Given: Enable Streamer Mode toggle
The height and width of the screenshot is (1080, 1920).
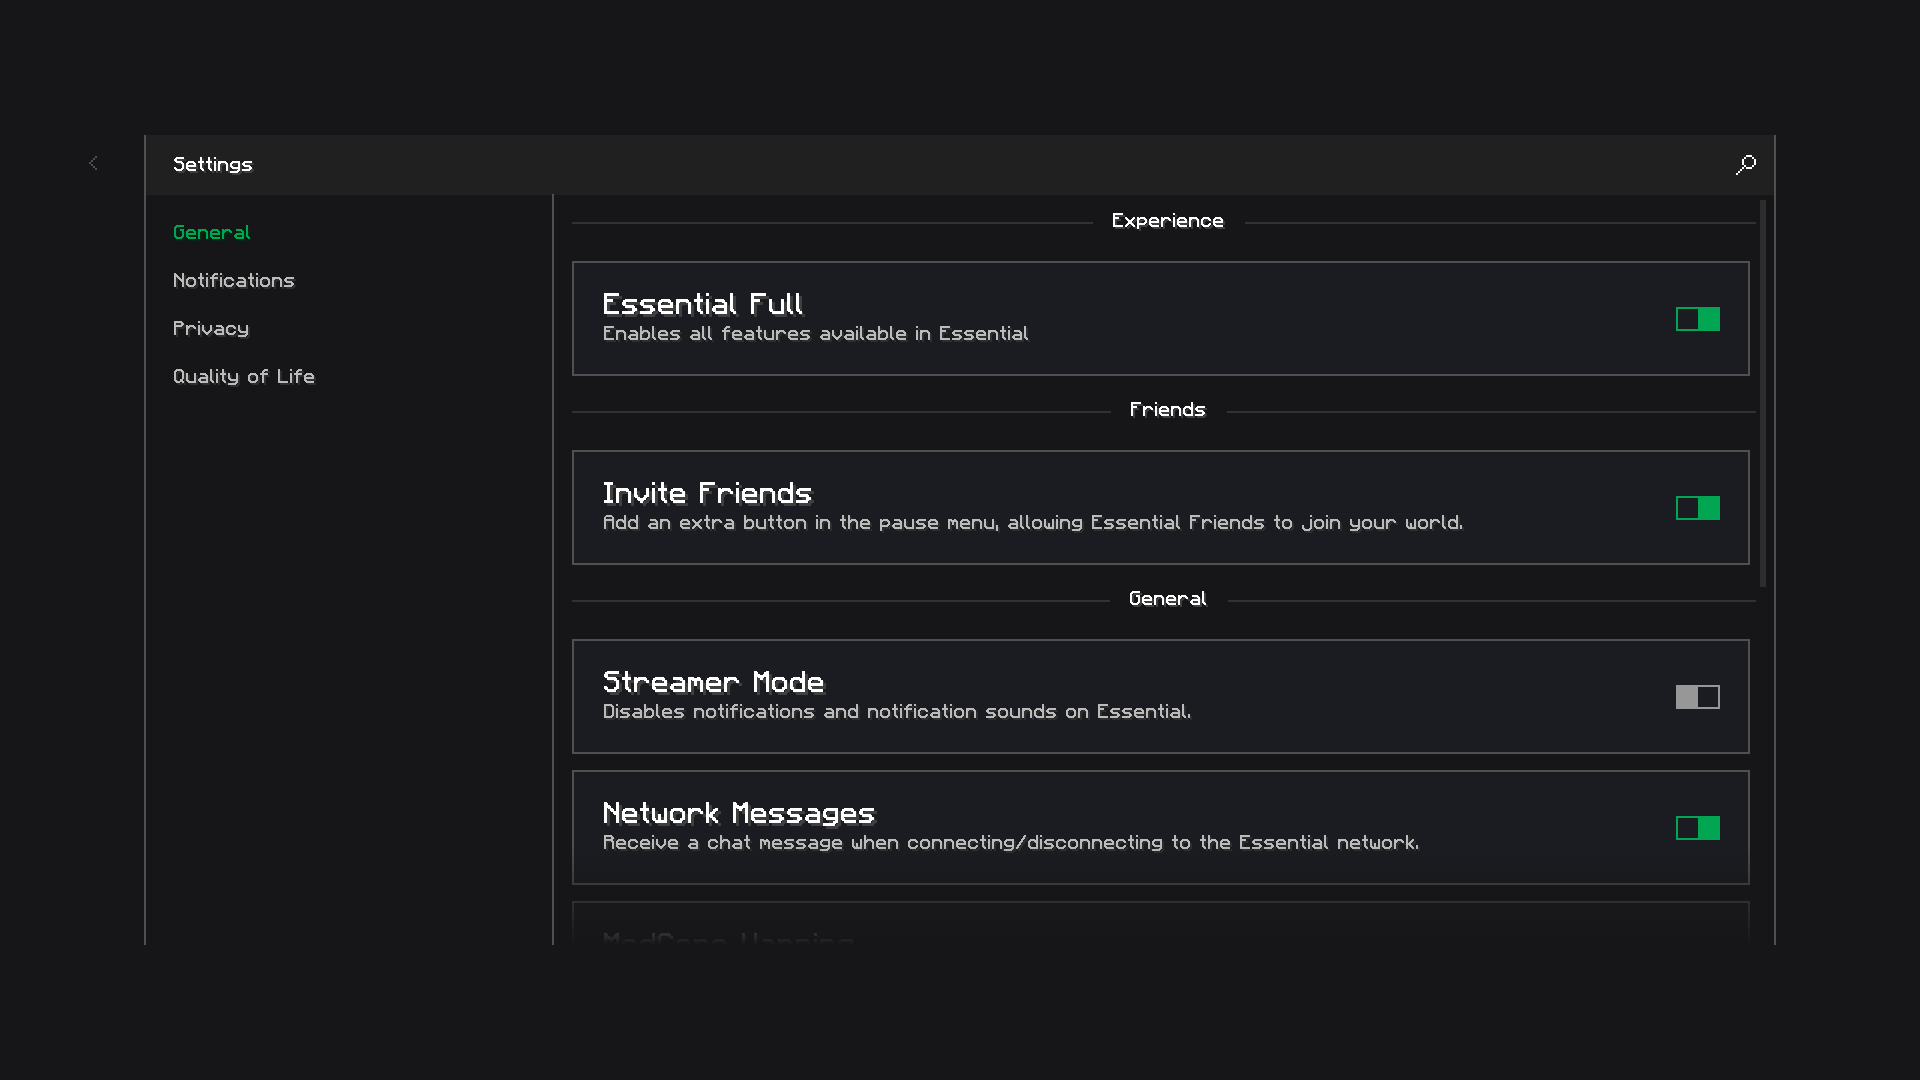Looking at the screenshot, I should (1697, 696).
